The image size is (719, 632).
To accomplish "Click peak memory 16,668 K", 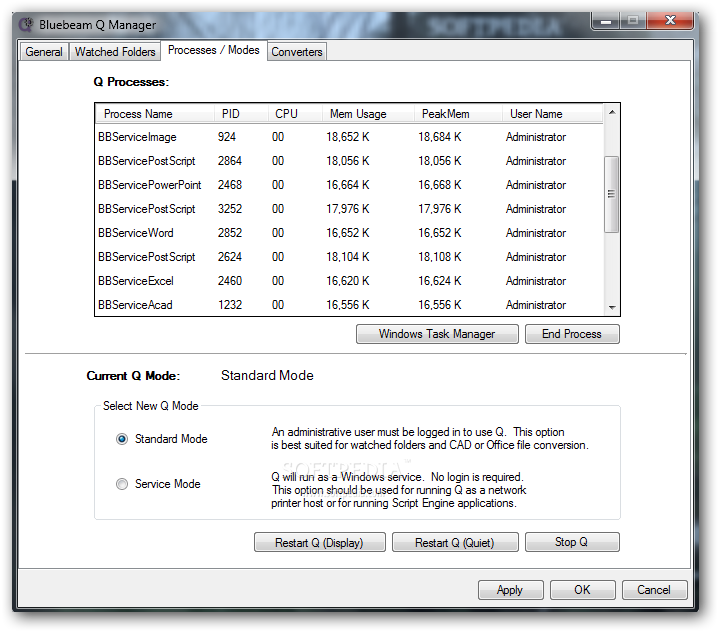I will (440, 185).
